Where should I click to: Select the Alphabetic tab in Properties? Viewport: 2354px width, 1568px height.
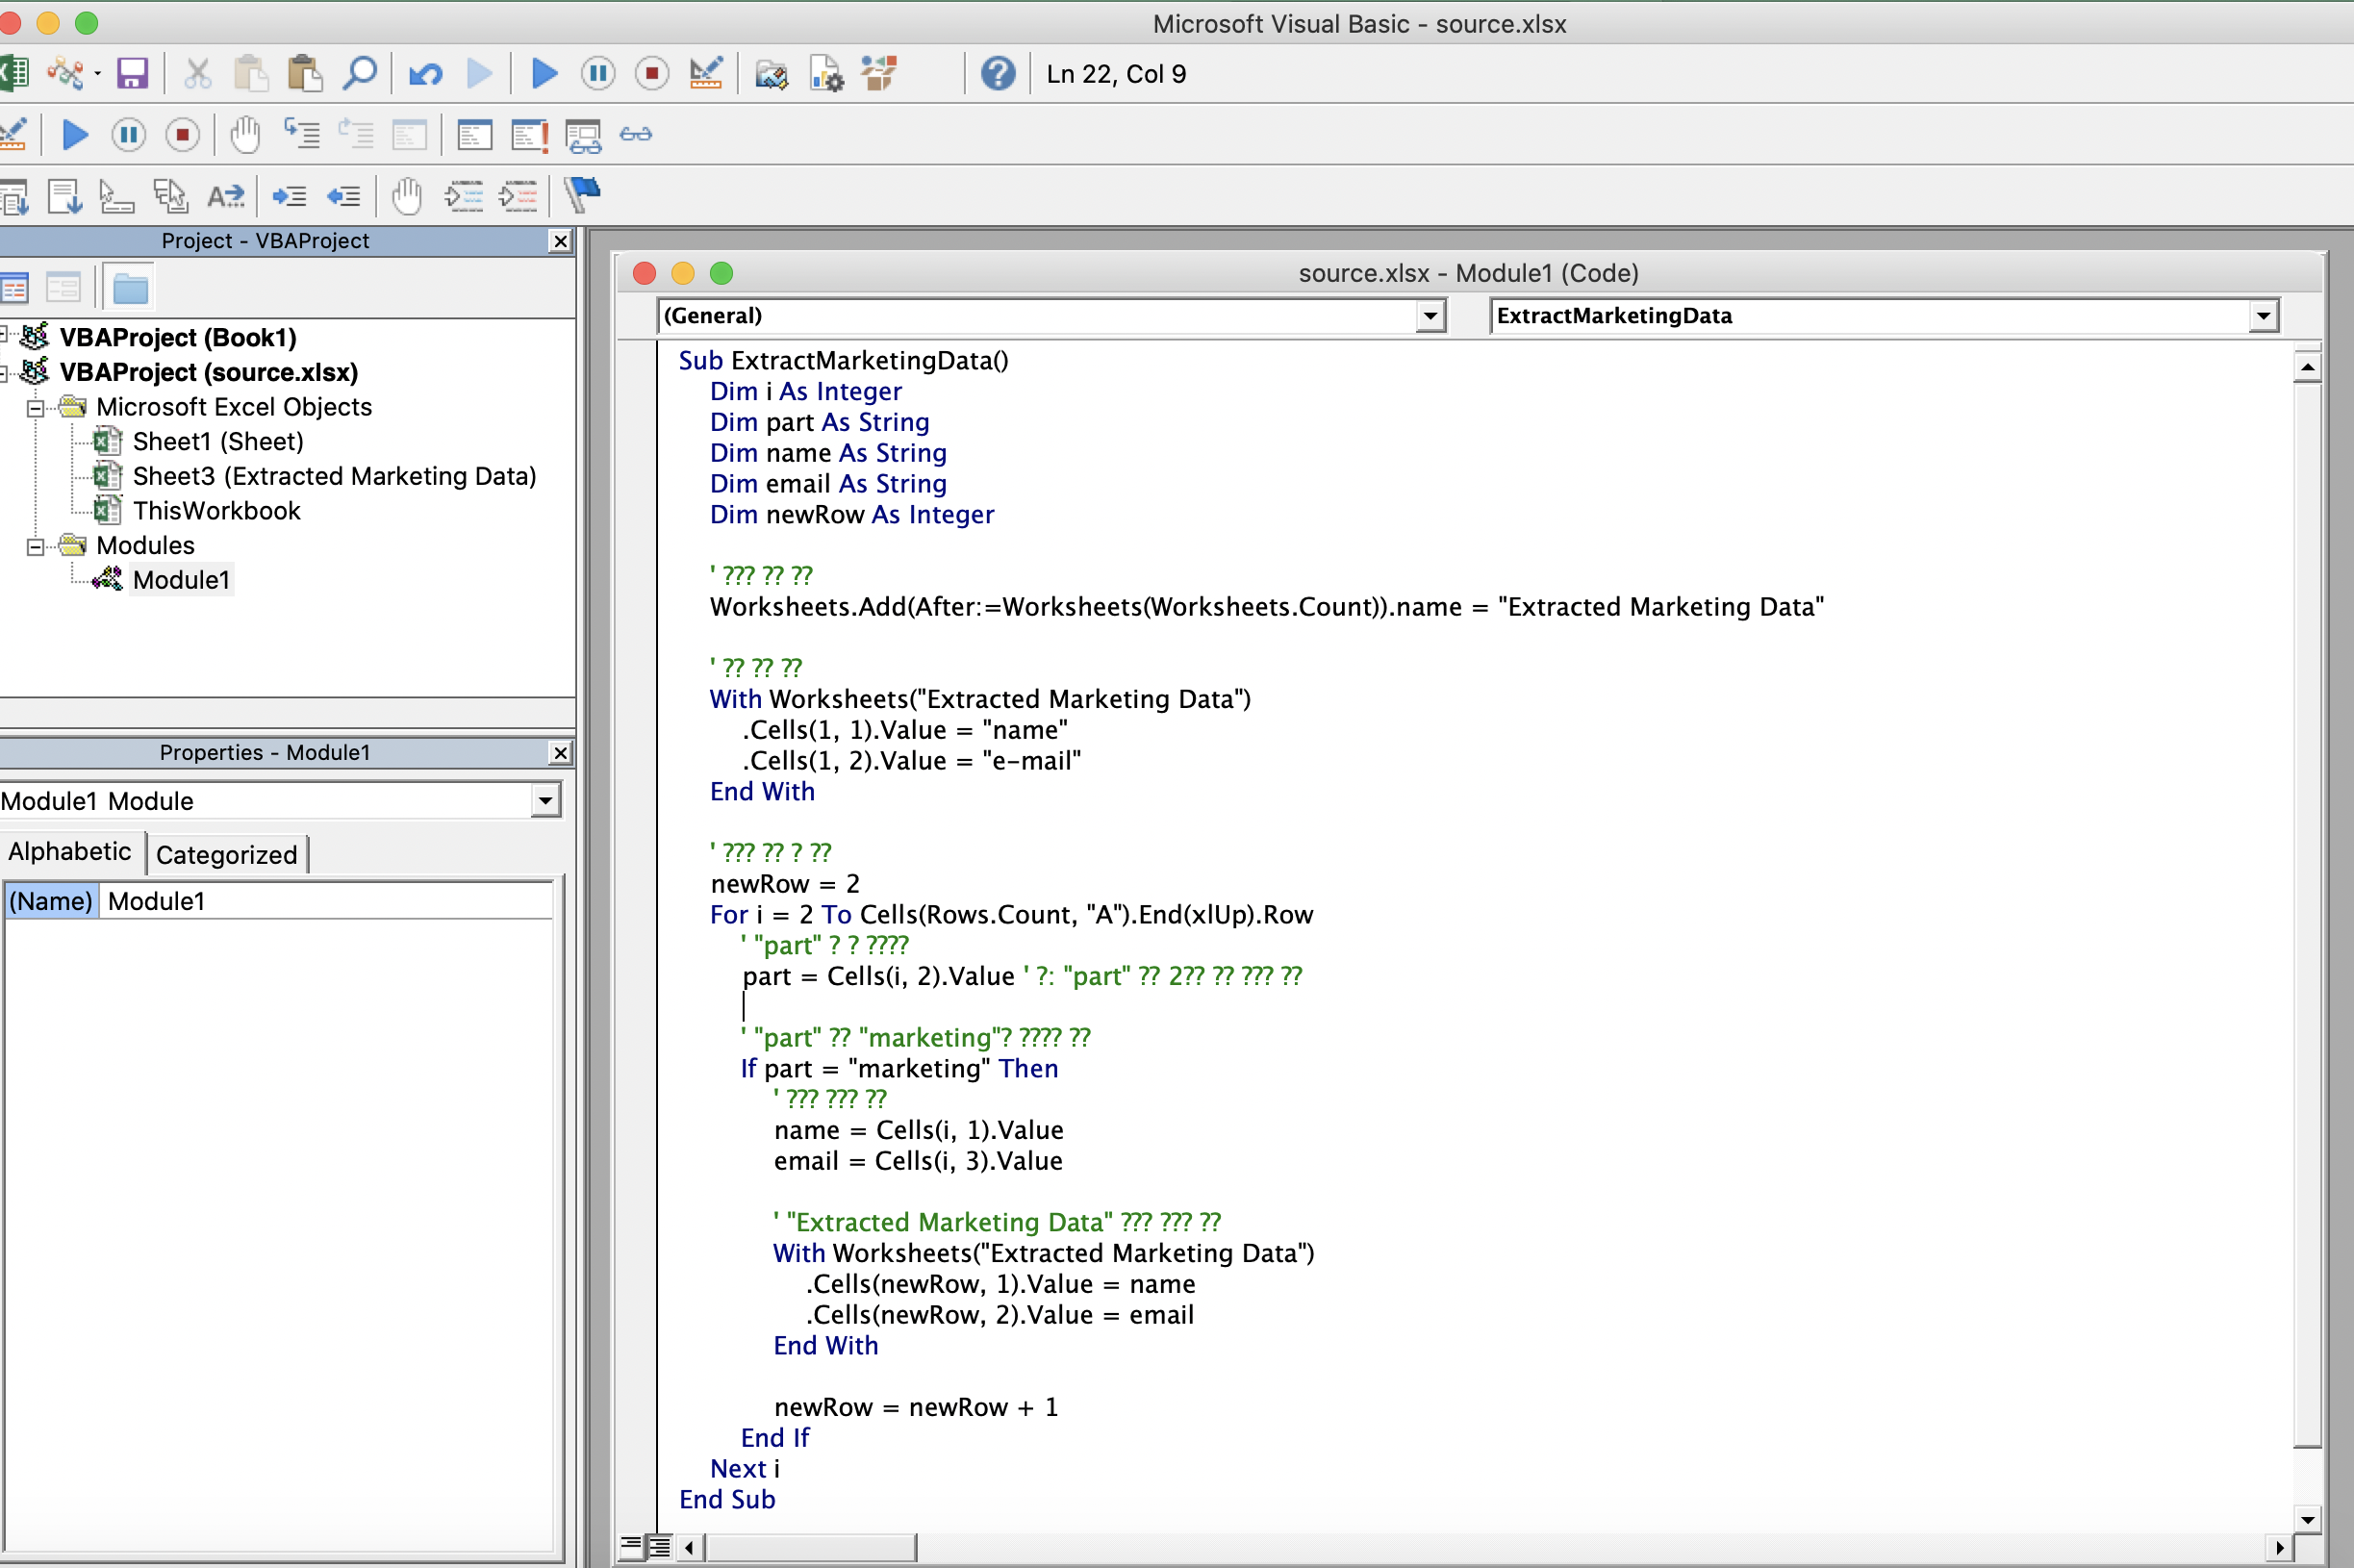click(70, 852)
